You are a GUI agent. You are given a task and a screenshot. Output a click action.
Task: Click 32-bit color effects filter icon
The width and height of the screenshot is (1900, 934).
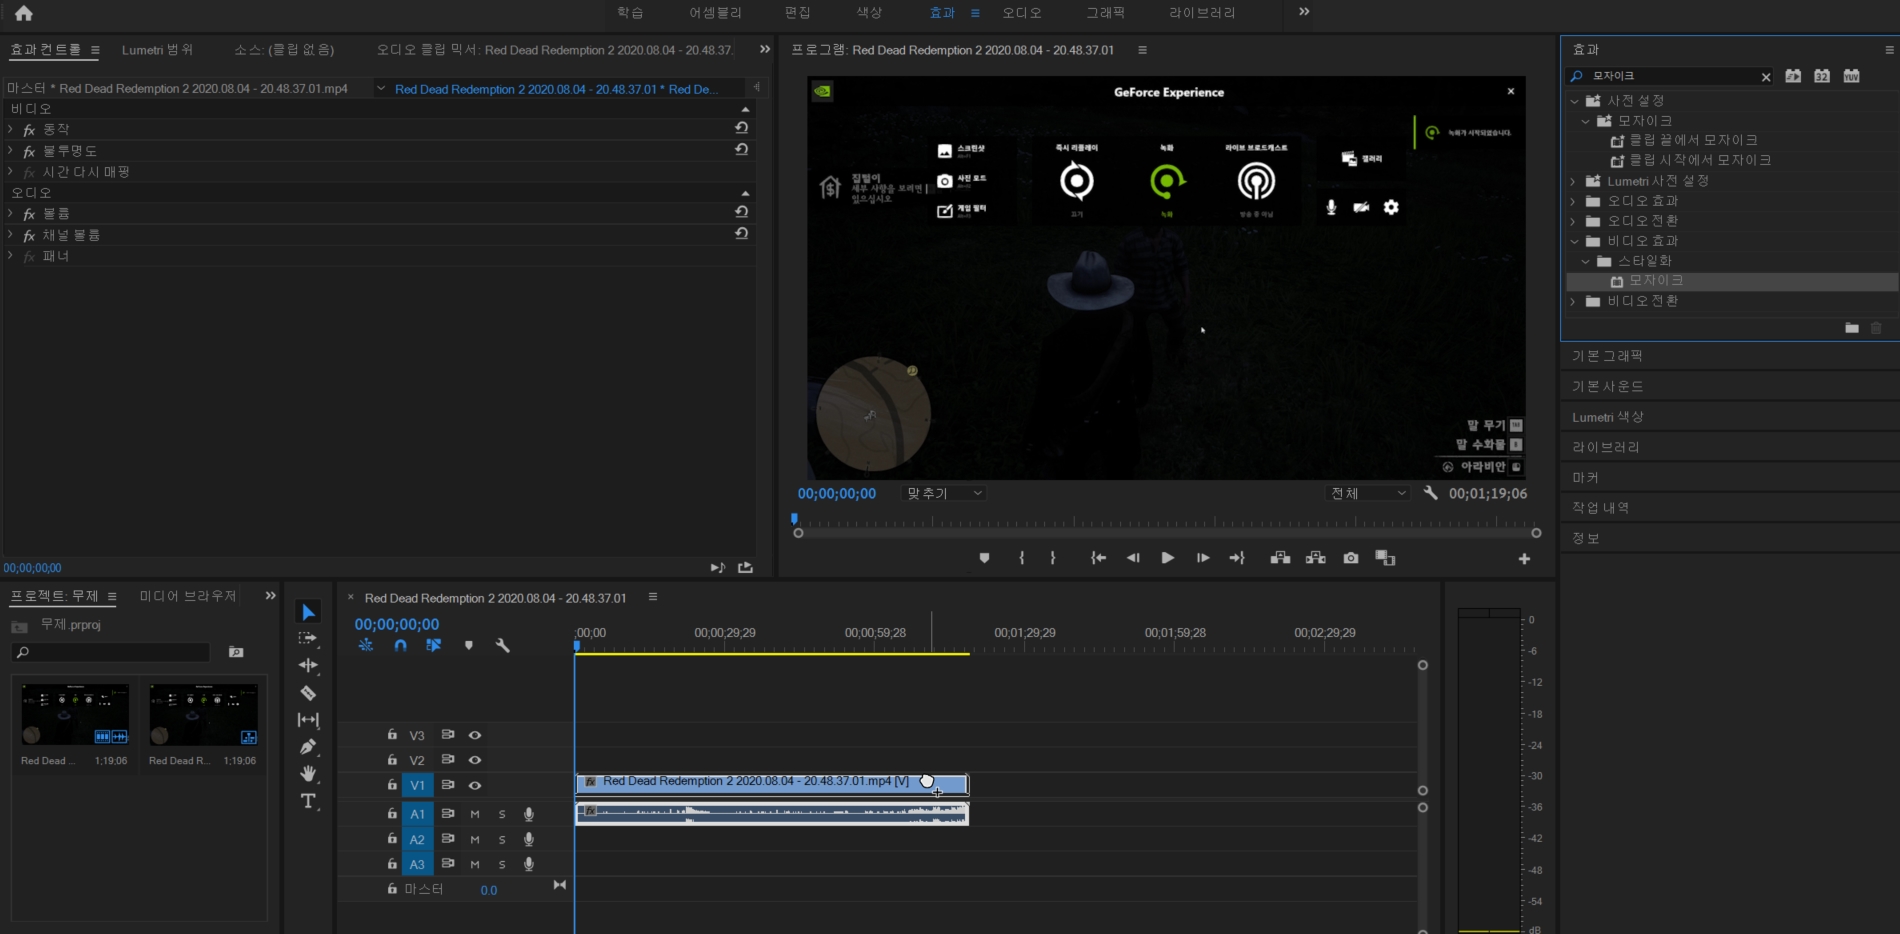pos(1822,76)
